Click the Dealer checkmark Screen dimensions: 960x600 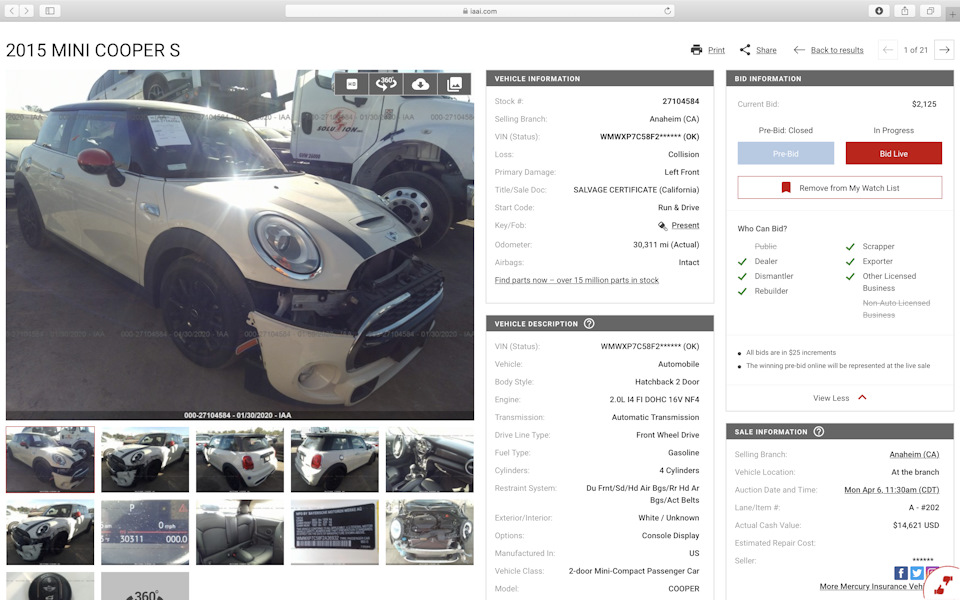click(742, 261)
